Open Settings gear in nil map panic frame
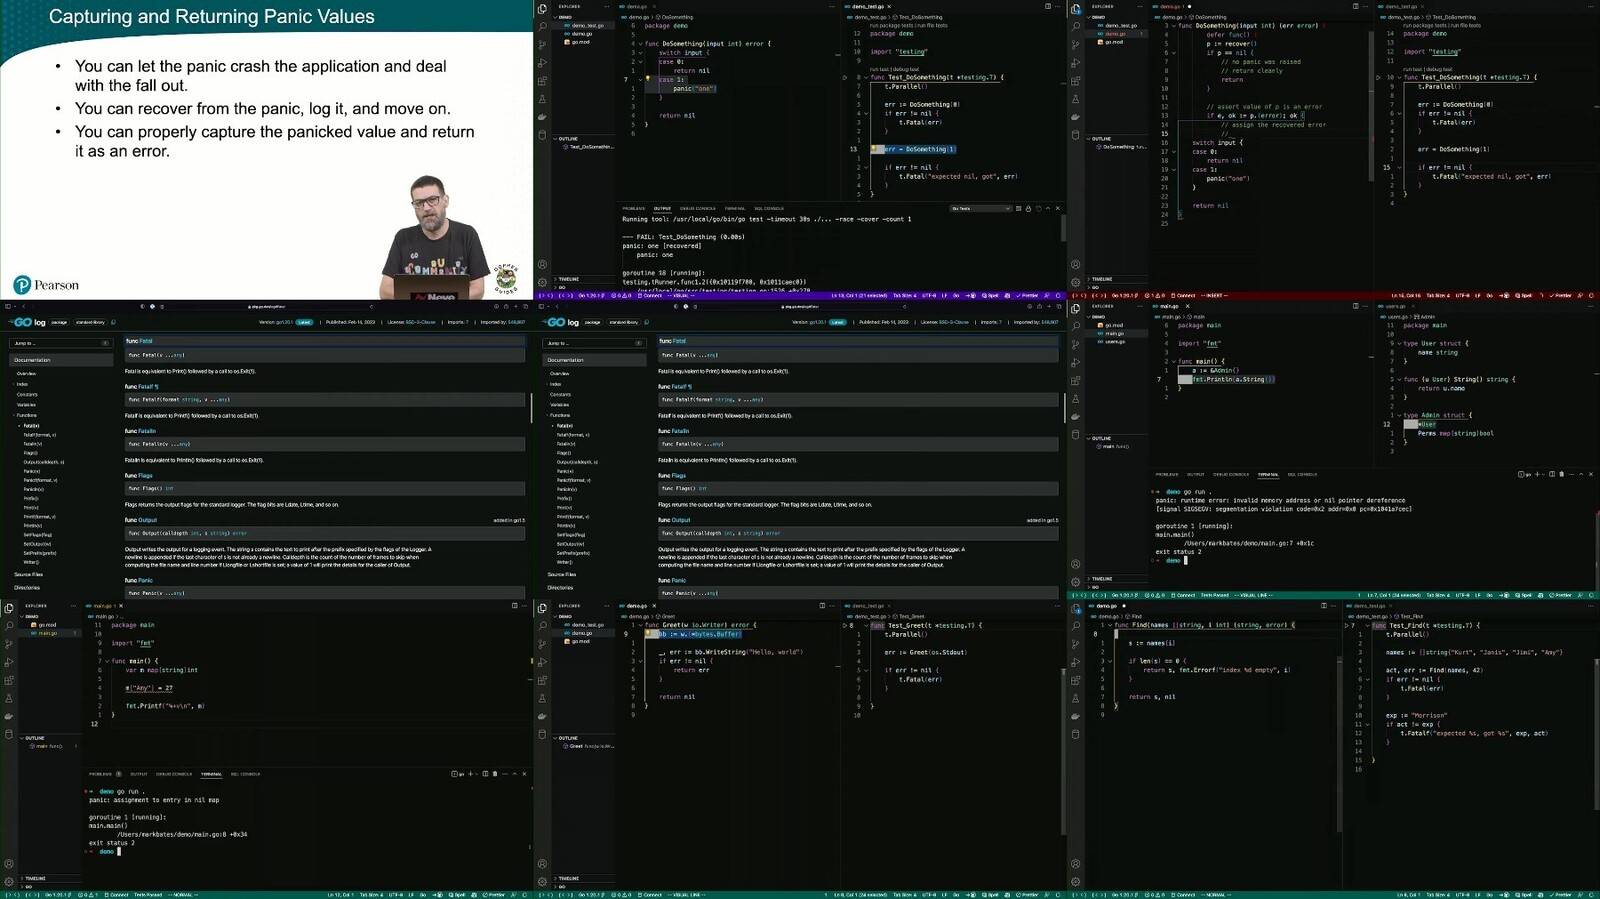 point(9,882)
